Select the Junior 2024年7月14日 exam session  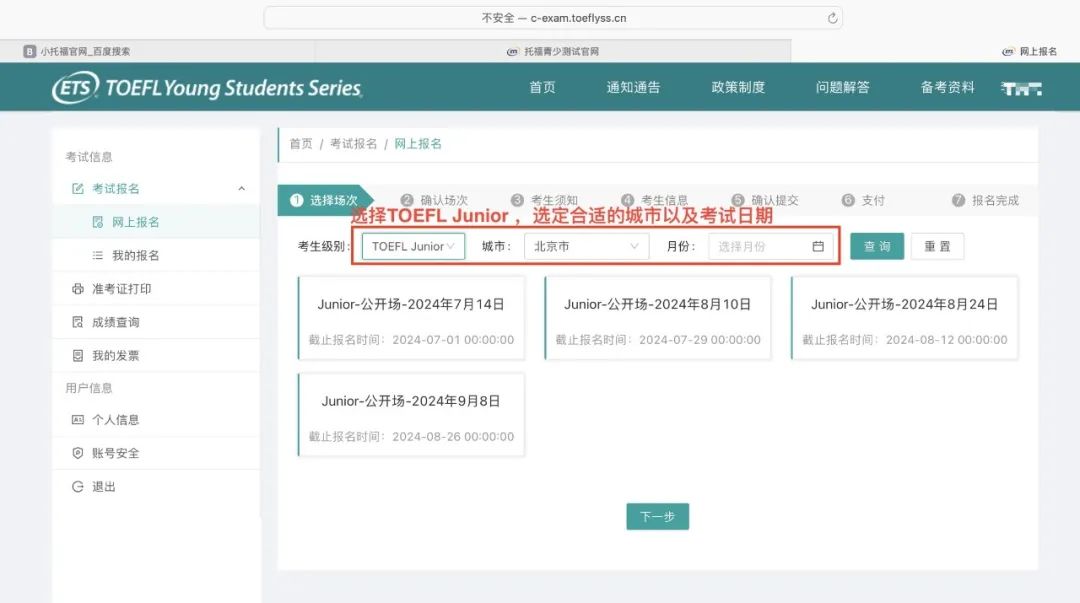click(x=411, y=318)
